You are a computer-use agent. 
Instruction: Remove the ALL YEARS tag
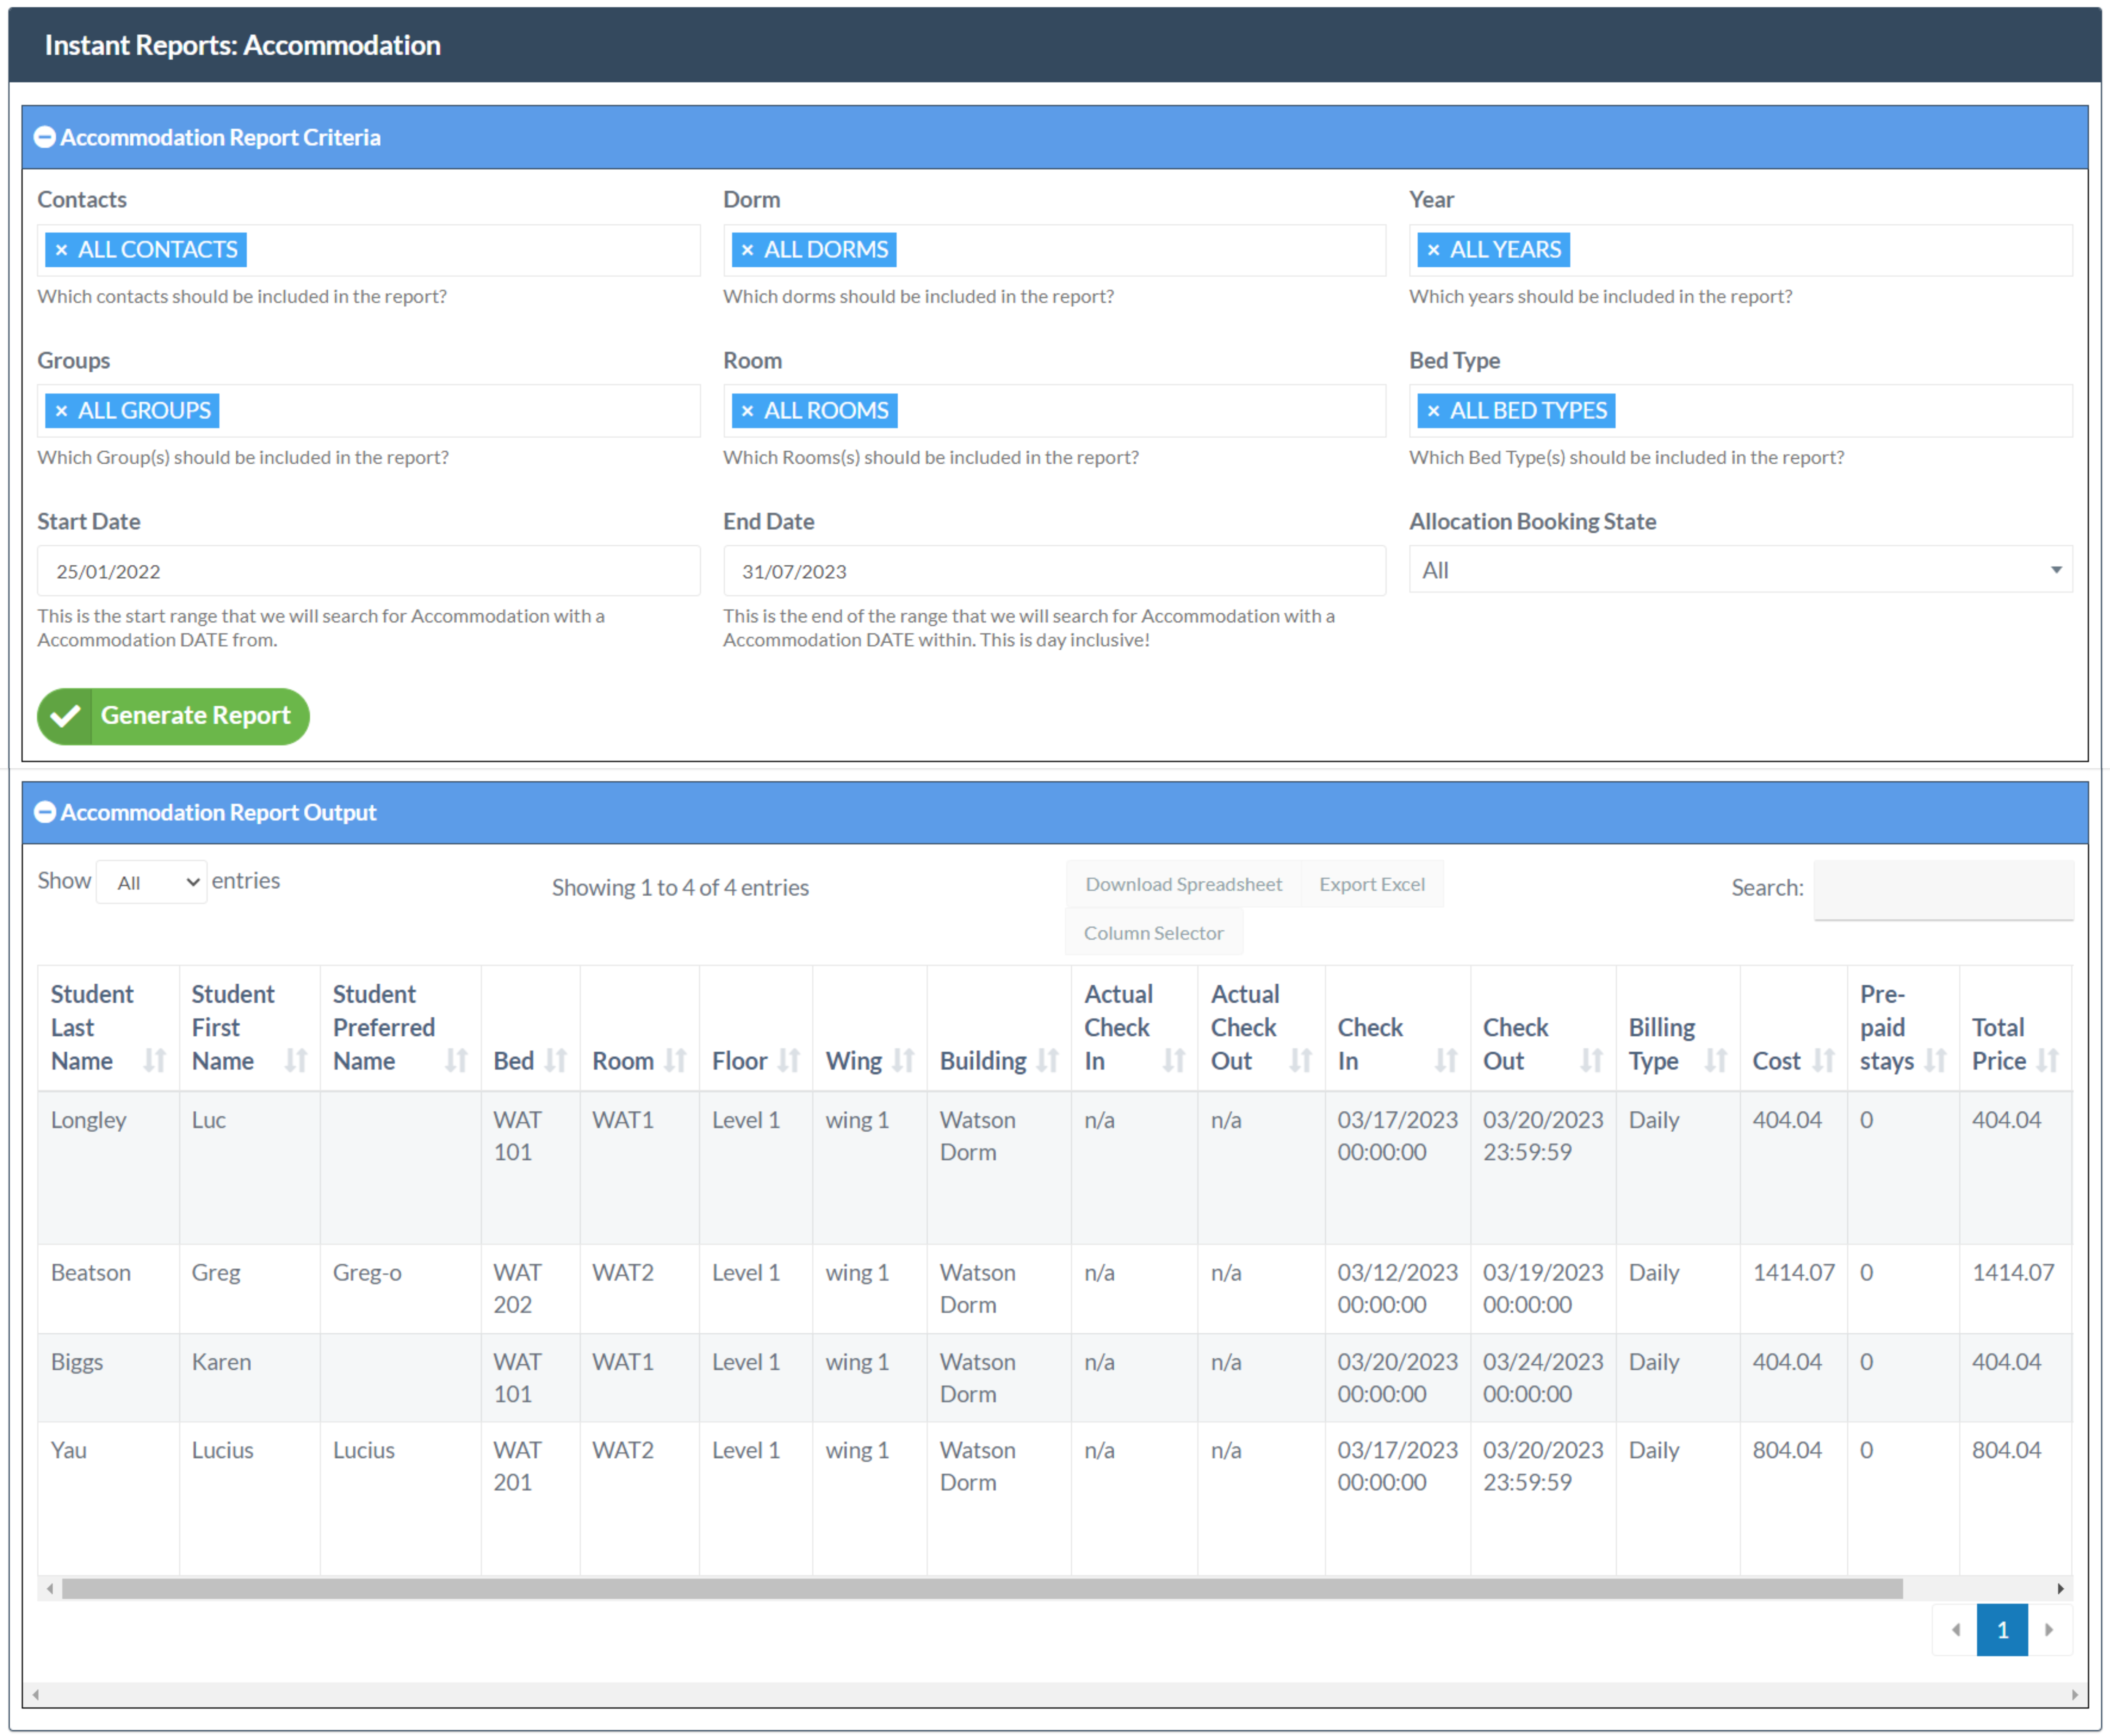[x=1433, y=250]
